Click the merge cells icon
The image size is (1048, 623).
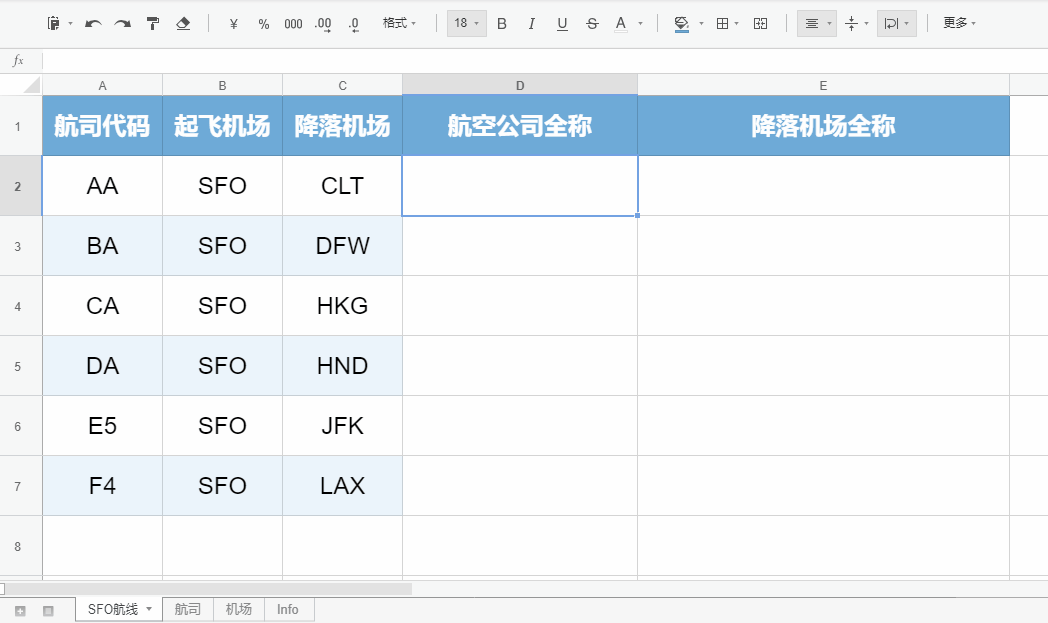(759, 22)
